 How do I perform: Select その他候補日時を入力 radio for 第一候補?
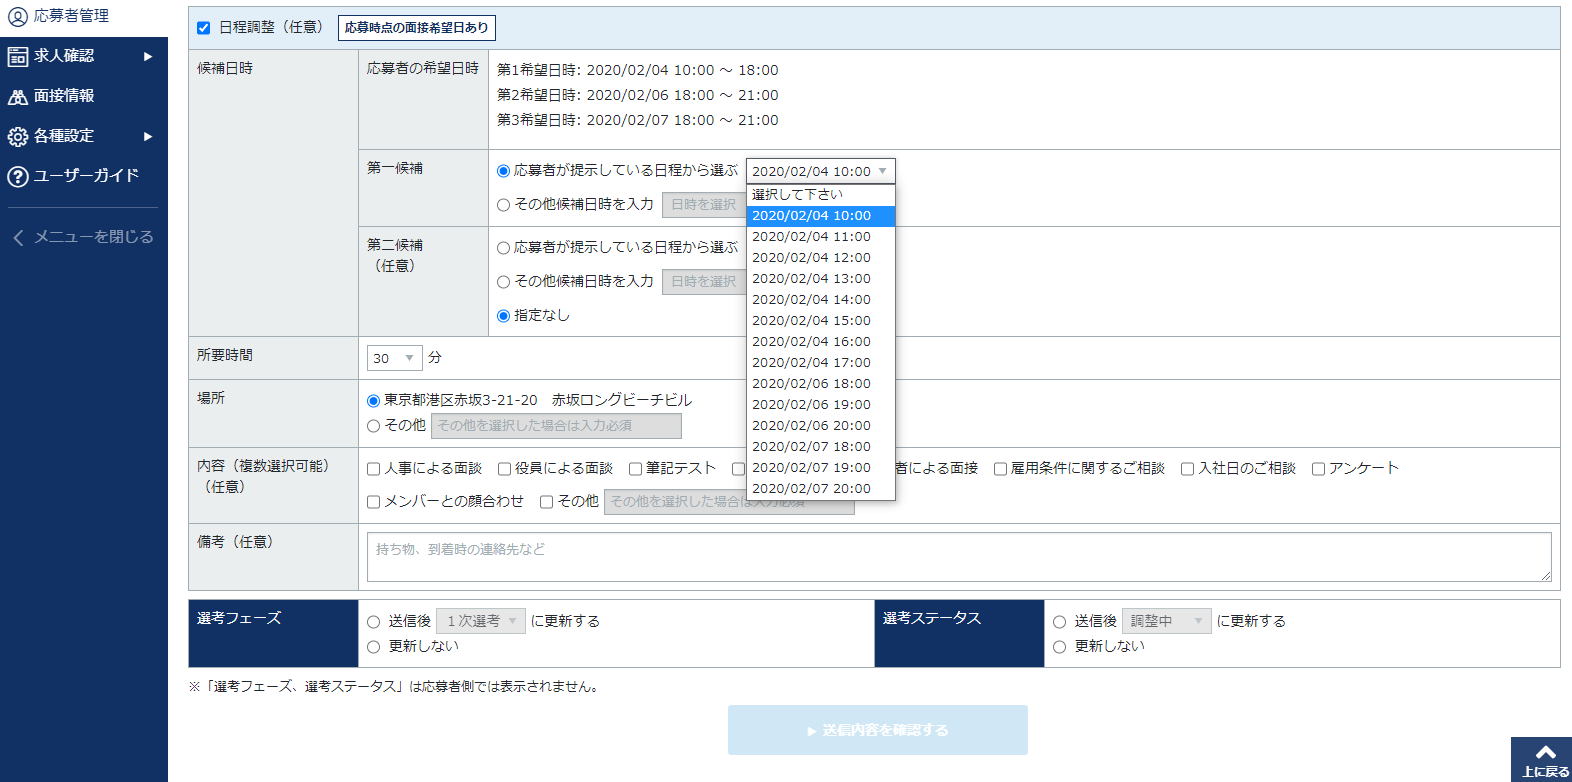[503, 205]
